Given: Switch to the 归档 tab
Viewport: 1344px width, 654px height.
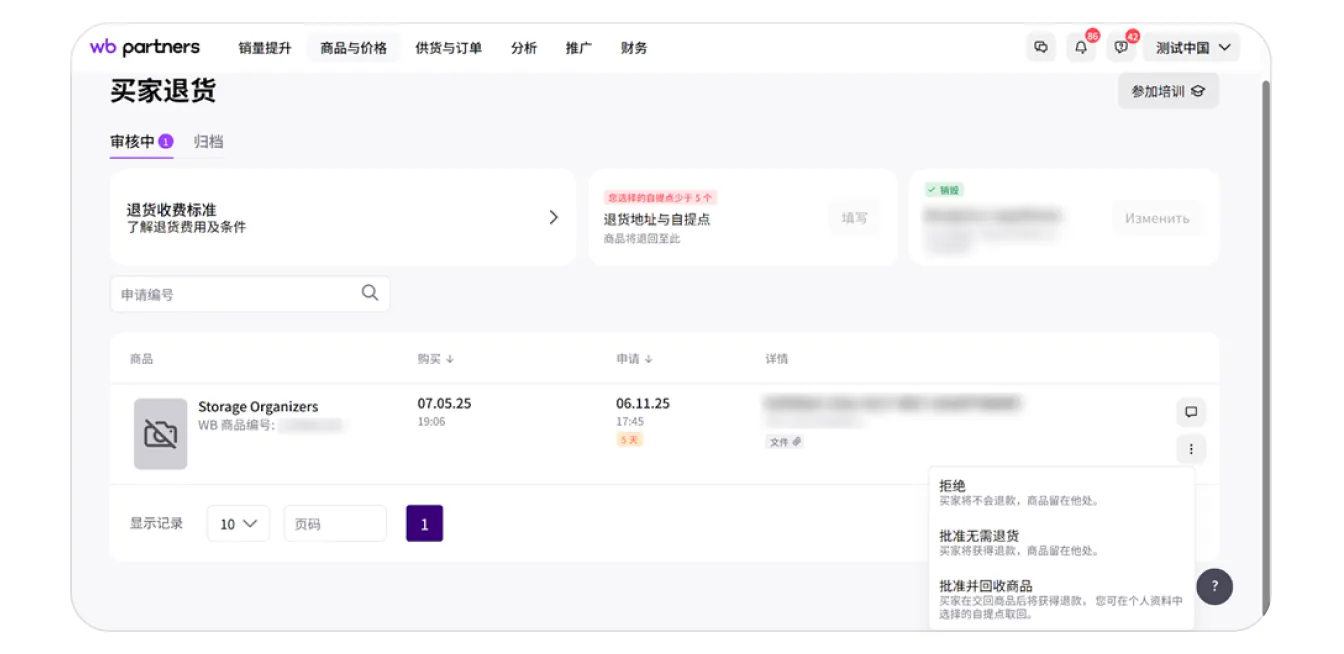Looking at the screenshot, I should pos(208,142).
